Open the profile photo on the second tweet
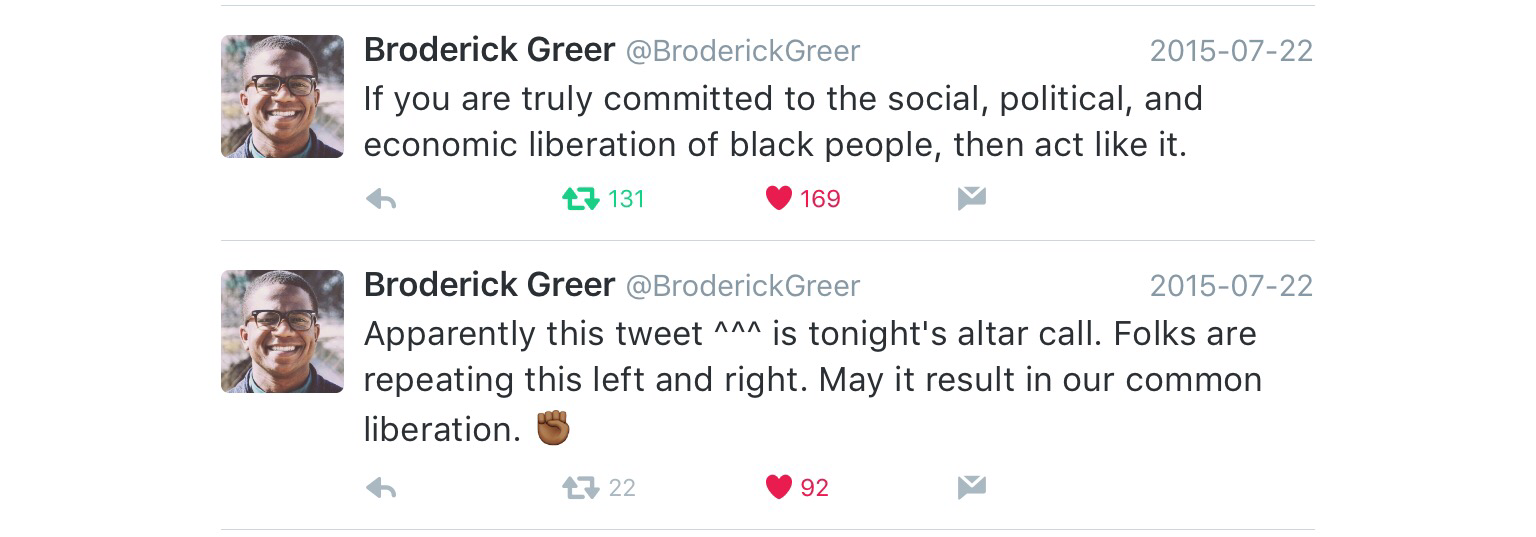1536x537 pixels. tap(282, 331)
